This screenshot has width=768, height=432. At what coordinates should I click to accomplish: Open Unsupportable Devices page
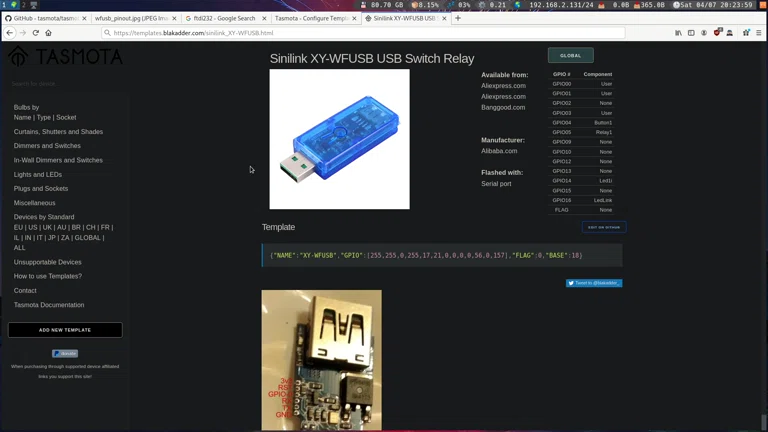[x=48, y=262]
